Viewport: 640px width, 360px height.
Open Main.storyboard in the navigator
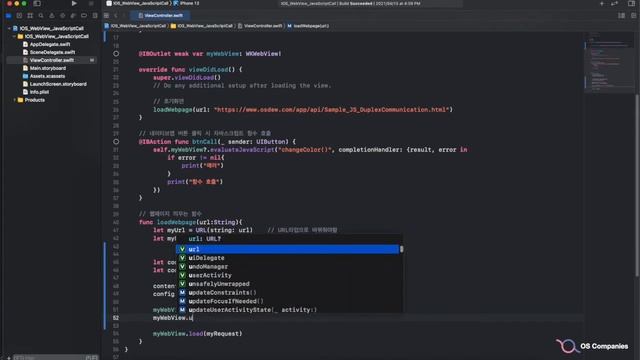tap(47, 68)
